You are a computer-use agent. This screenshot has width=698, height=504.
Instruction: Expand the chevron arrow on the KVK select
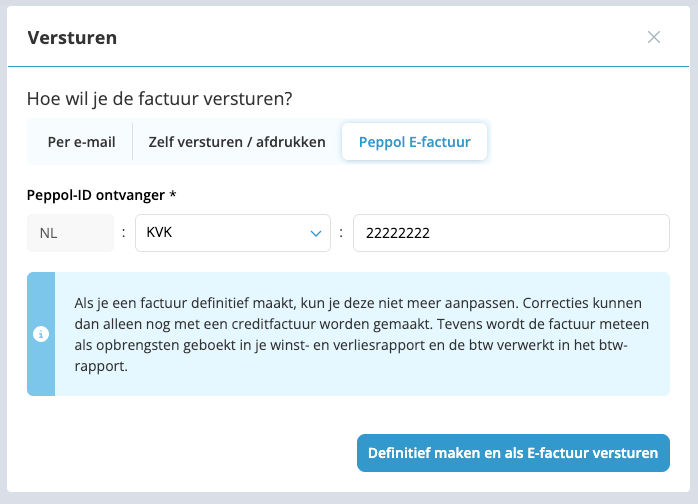pos(315,233)
